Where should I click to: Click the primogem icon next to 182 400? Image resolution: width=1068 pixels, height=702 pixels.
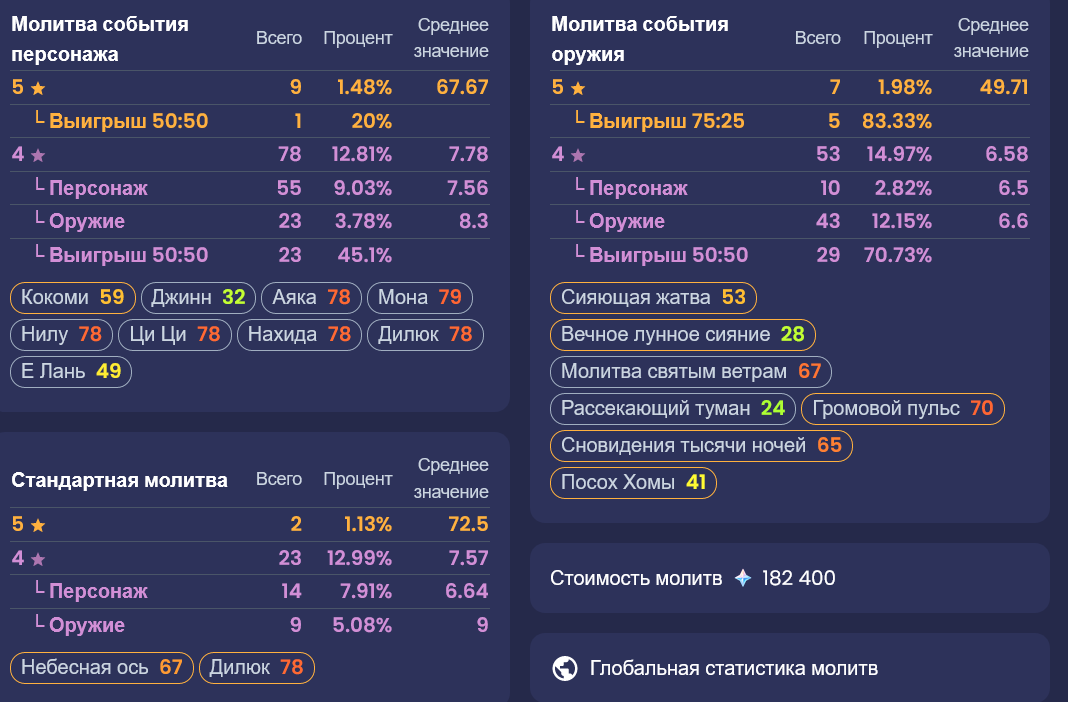742,578
